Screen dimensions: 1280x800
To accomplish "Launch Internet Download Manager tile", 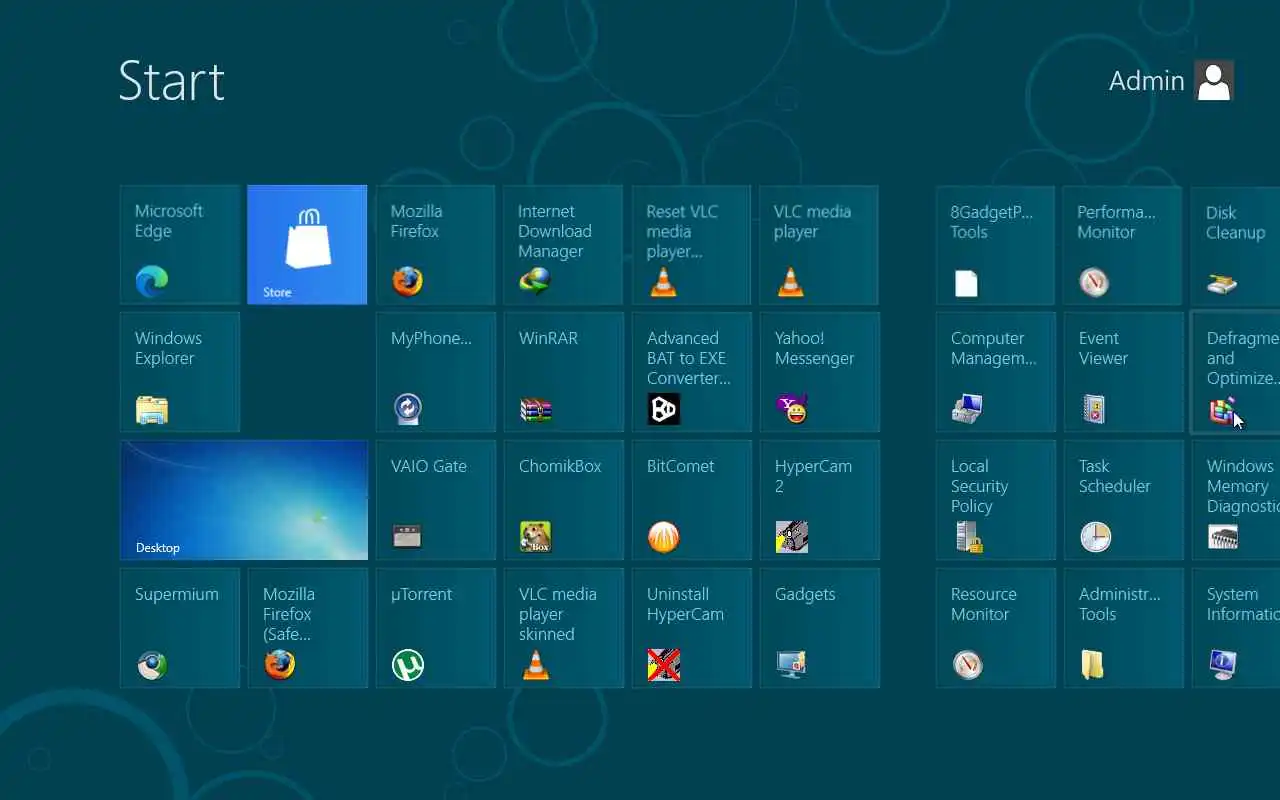I will pos(563,245).
